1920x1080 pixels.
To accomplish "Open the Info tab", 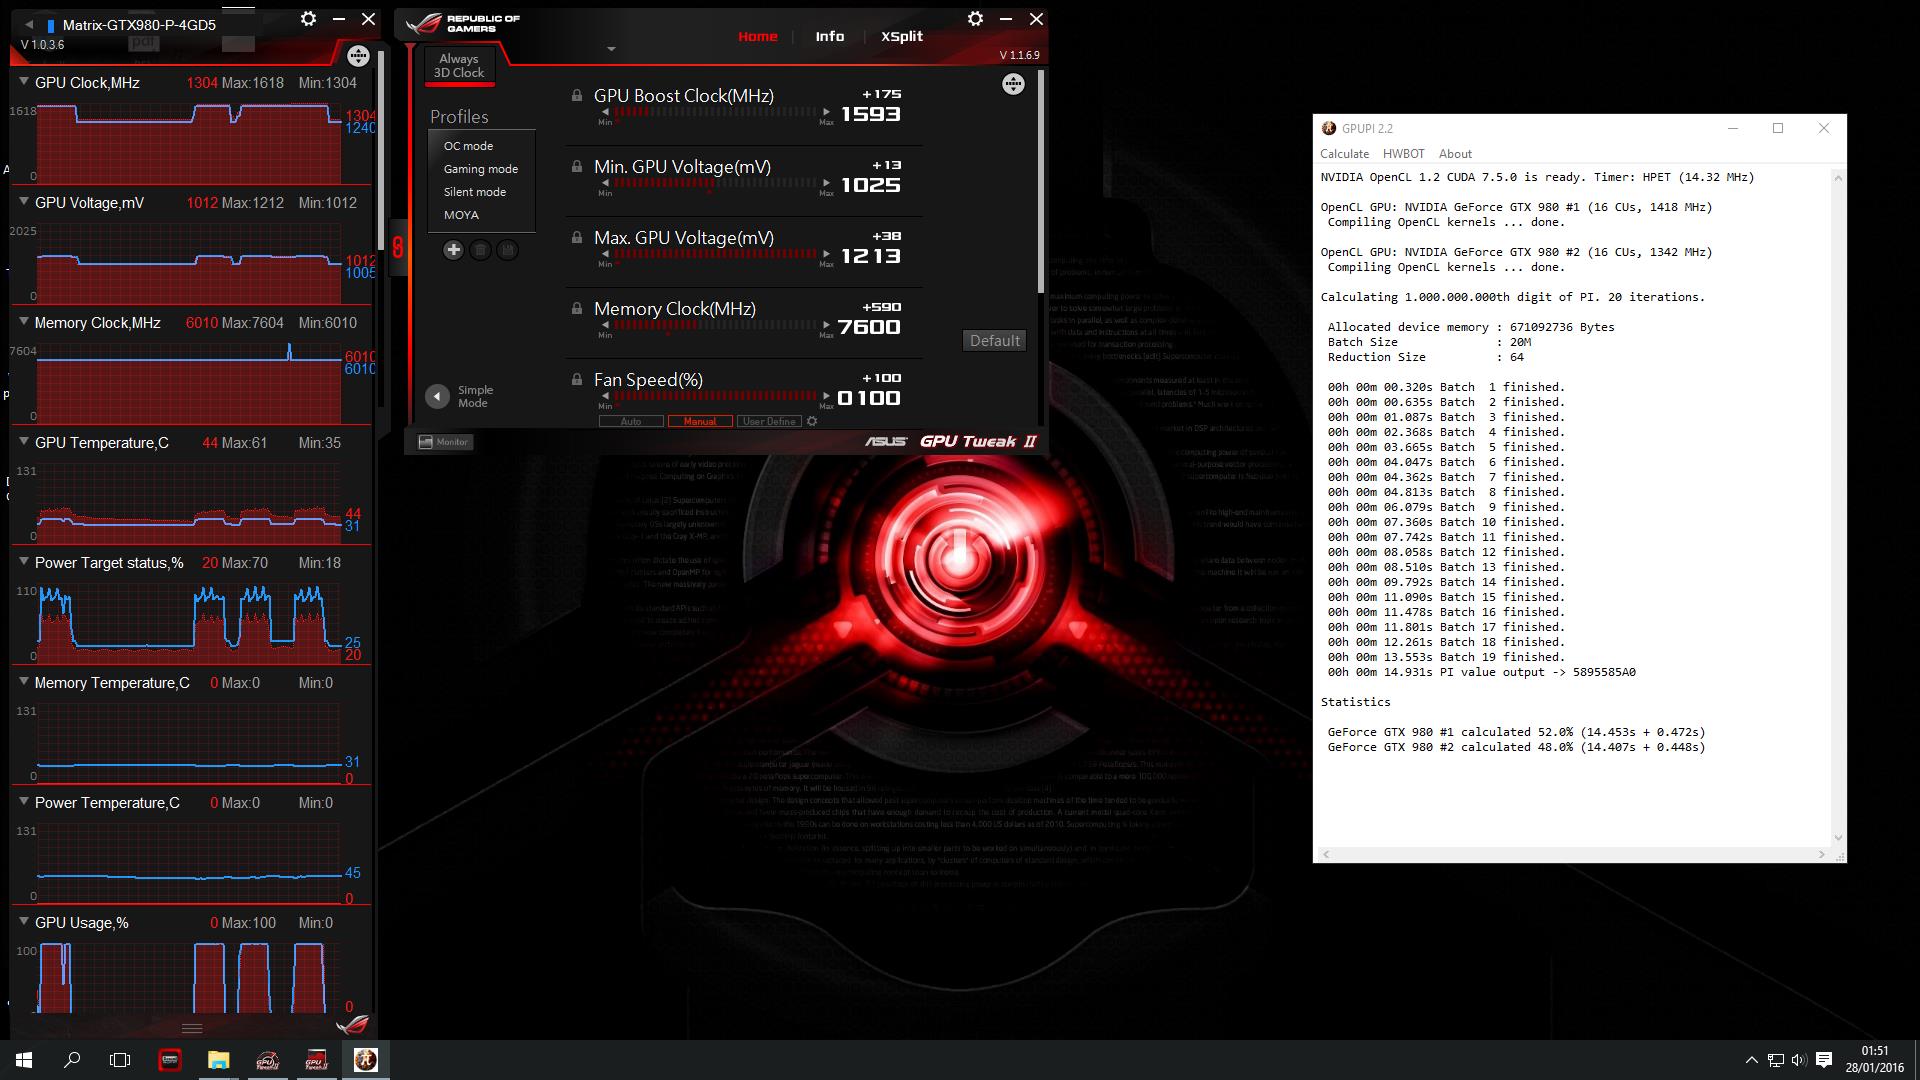I will pos(830,36).
